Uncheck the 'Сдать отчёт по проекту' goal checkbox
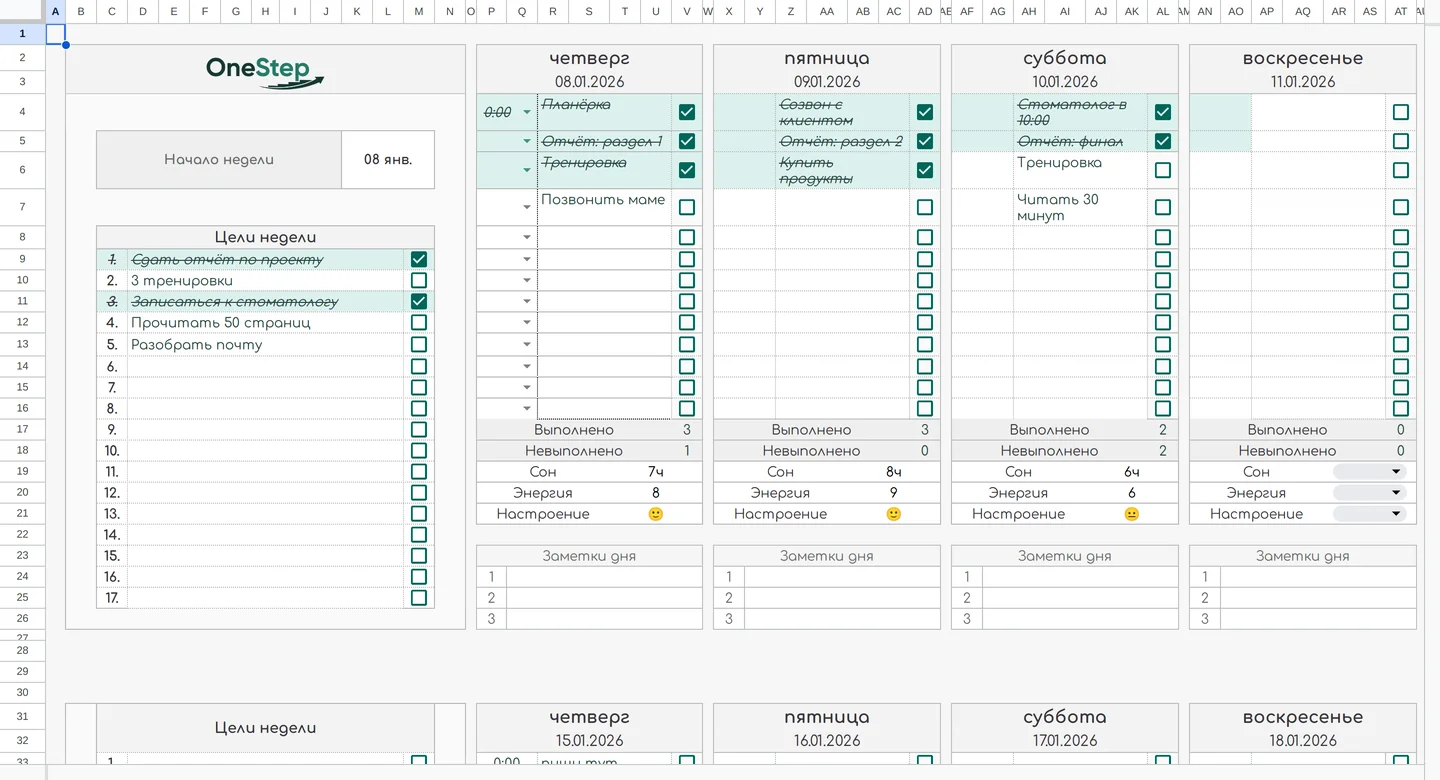The width and height of the screenshot is (1440, 780). point(419,259)
